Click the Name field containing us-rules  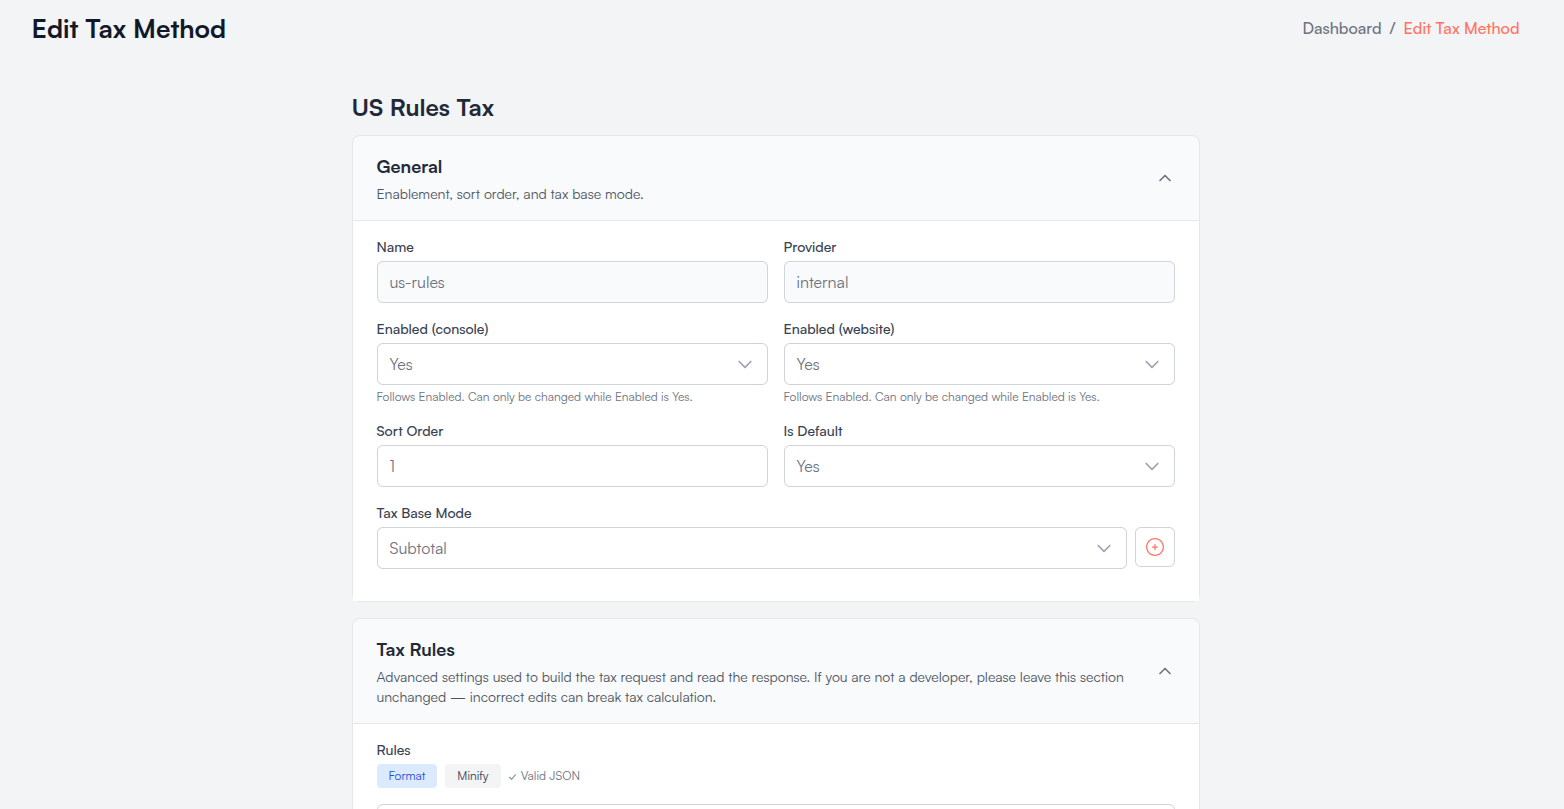pyautogui.click(x=572, y=282)
